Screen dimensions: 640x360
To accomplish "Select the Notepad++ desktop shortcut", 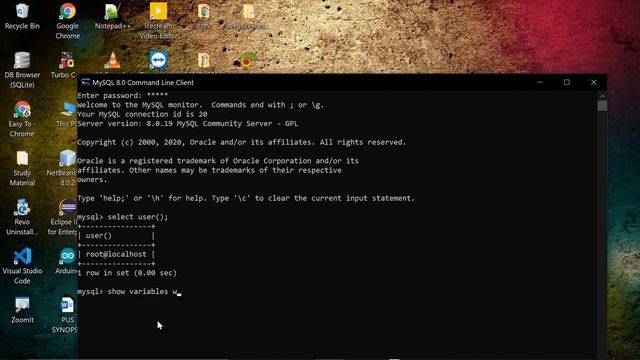I will click(x=112, y=16).
